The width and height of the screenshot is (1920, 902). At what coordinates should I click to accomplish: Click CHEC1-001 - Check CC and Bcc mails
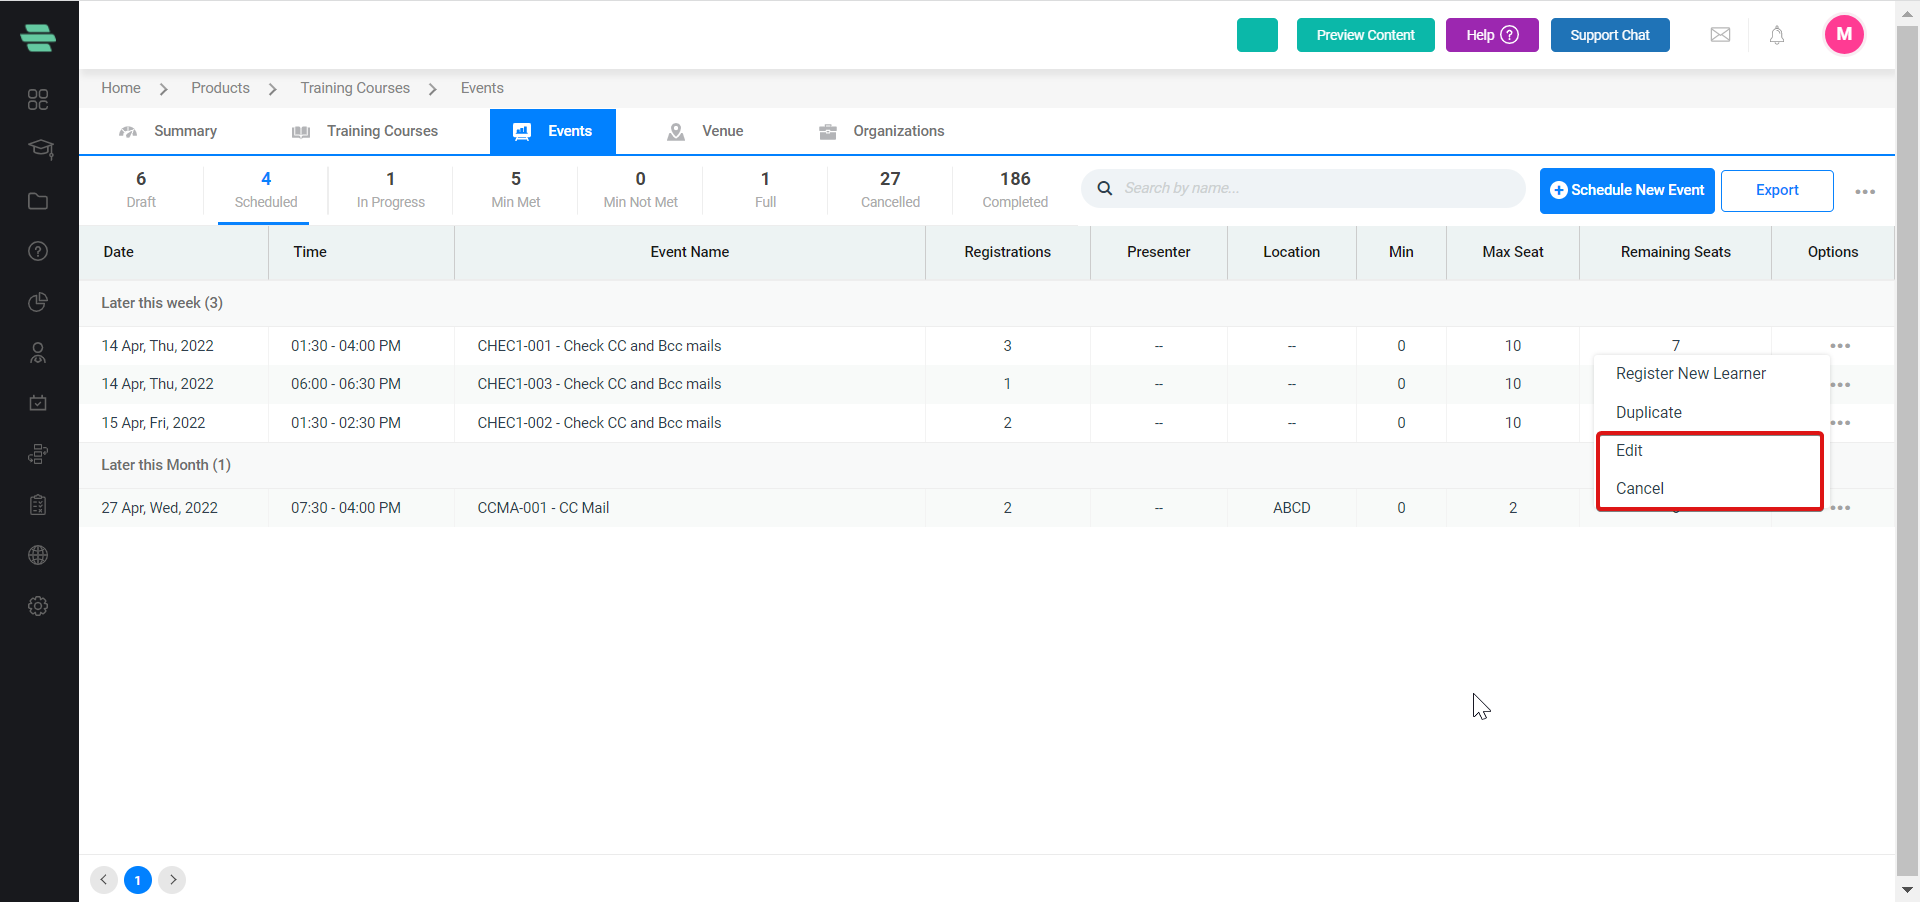[x=599, y=346]
